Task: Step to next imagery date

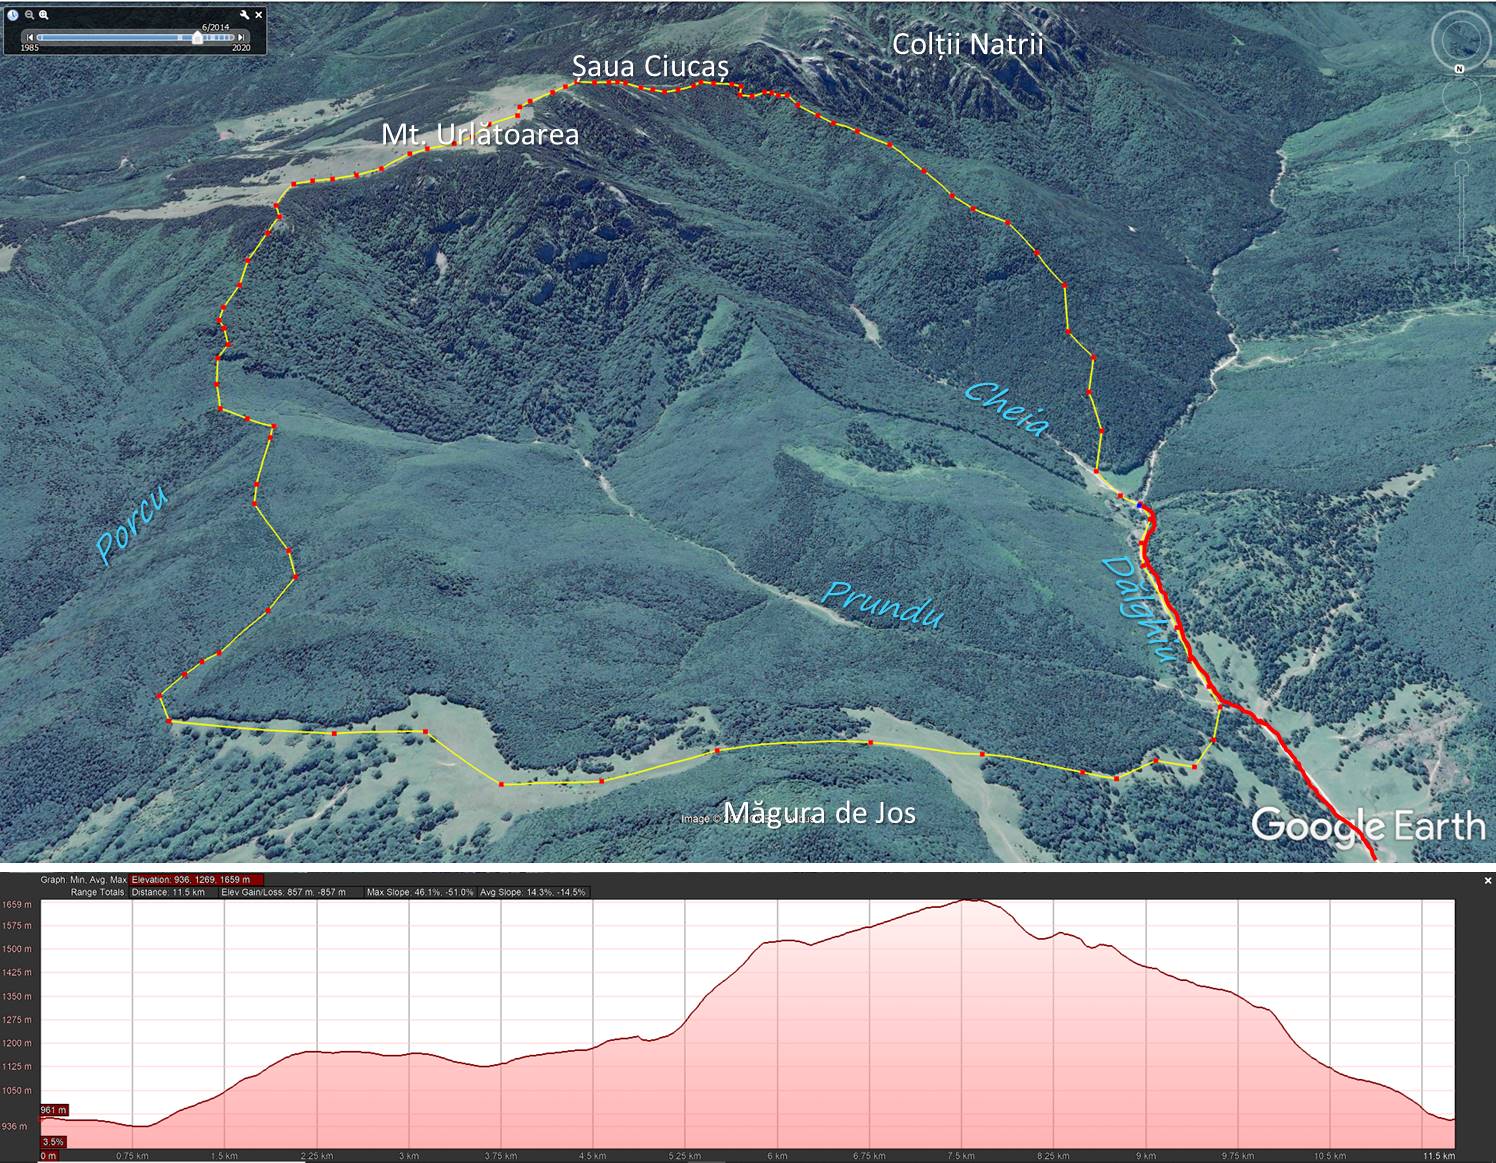Action: pyautogui.click(x=241, y=38)
